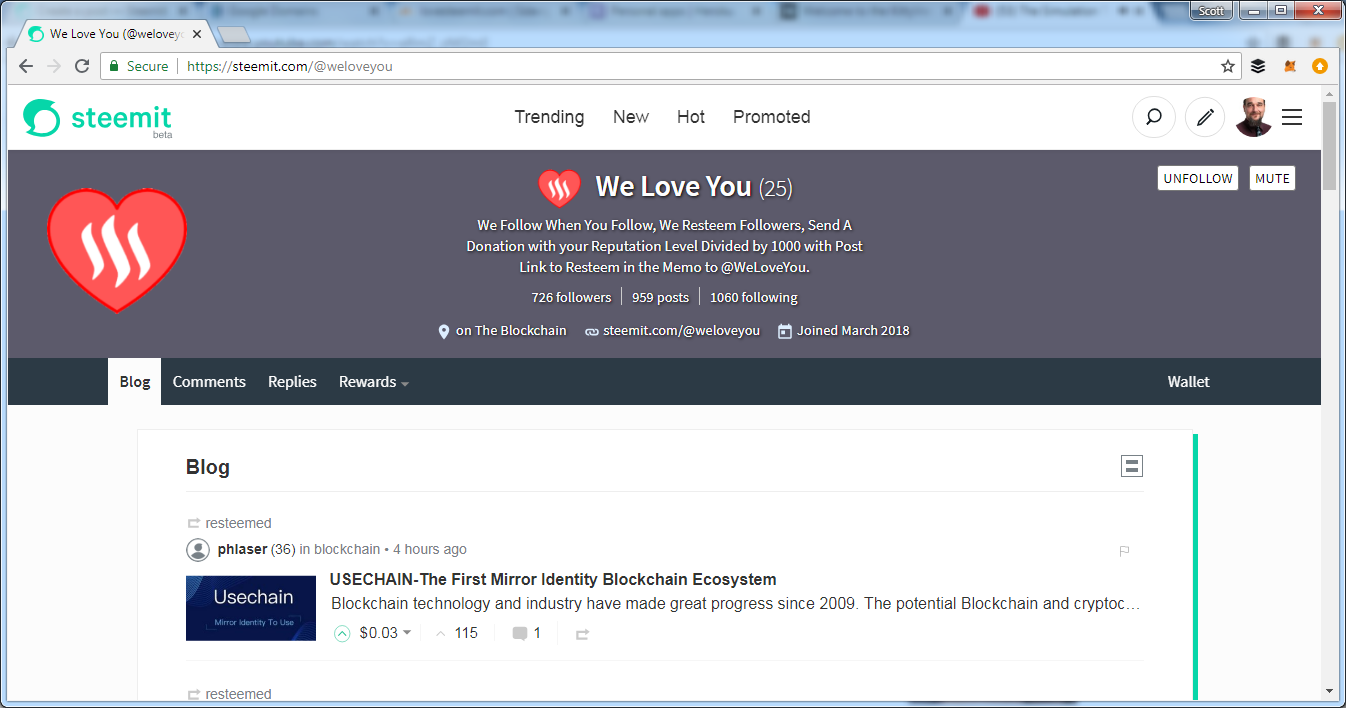Screen dimensions: 1346x708
Task: Open the 726 followers link
Action: (571, 298)
